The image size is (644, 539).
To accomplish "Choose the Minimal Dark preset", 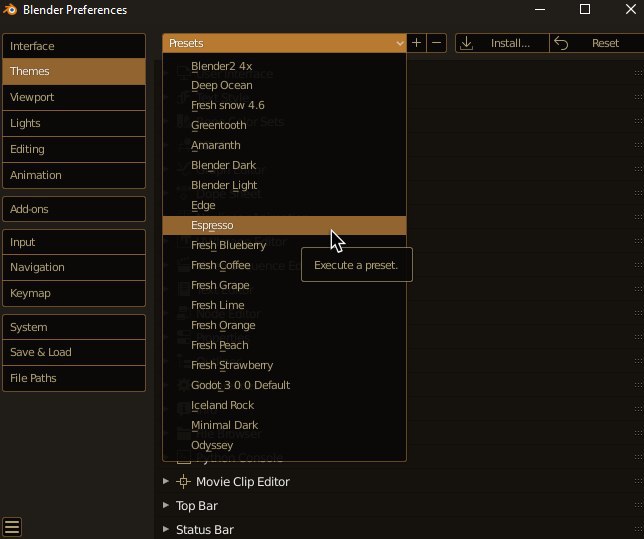I will point(284,425).
